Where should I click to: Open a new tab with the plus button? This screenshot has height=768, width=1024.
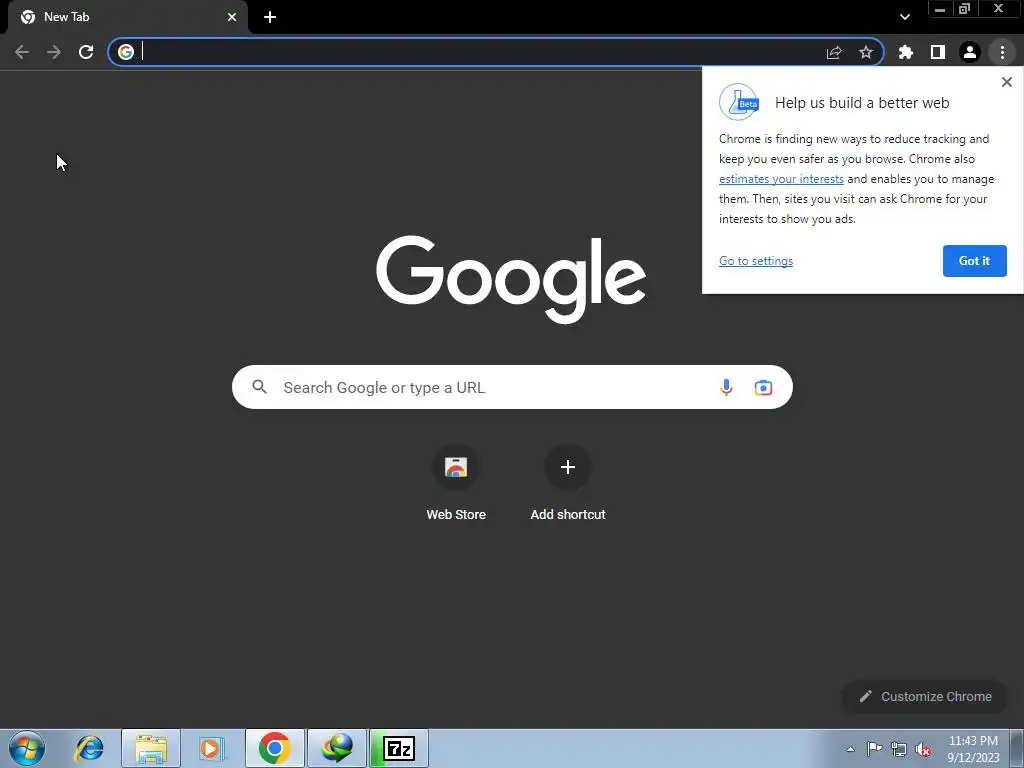coord(270,17)
